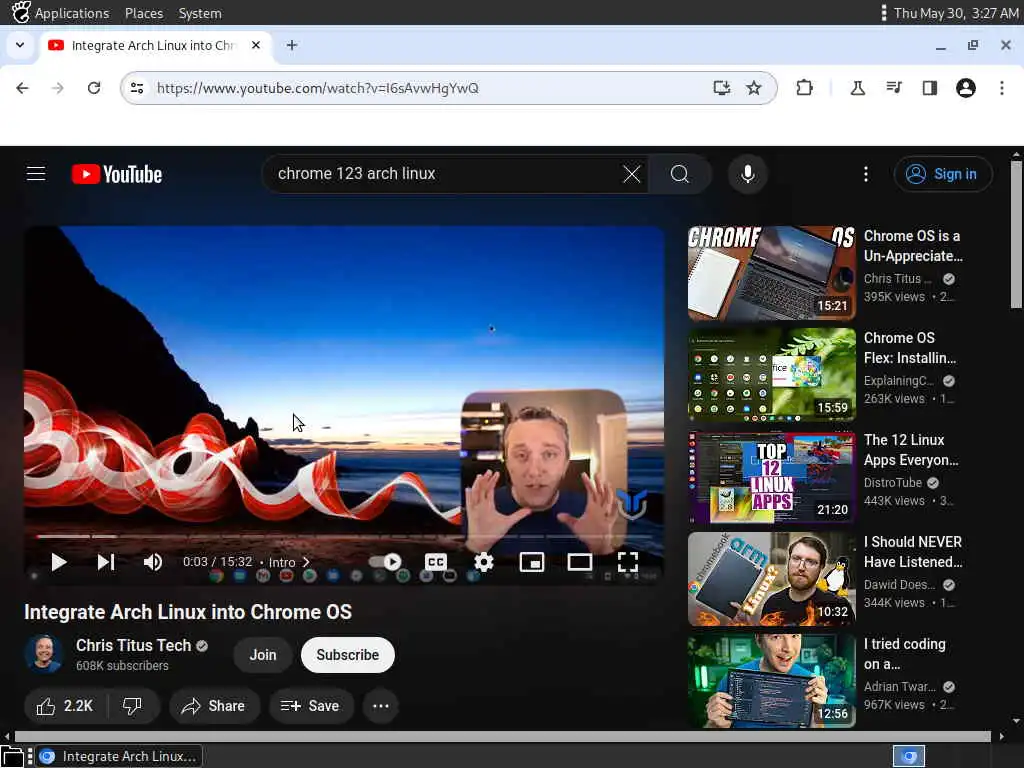Skip to next video
The image size is (1024, 768).
pos(106,562)
